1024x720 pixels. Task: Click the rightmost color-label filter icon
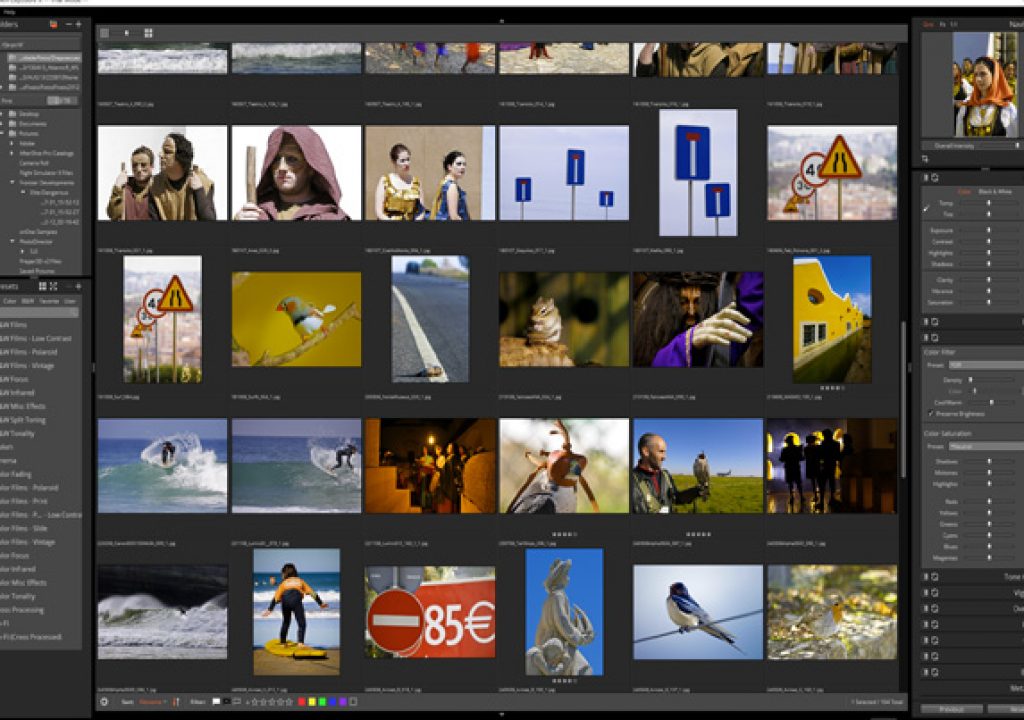click(x=353, y=702)
